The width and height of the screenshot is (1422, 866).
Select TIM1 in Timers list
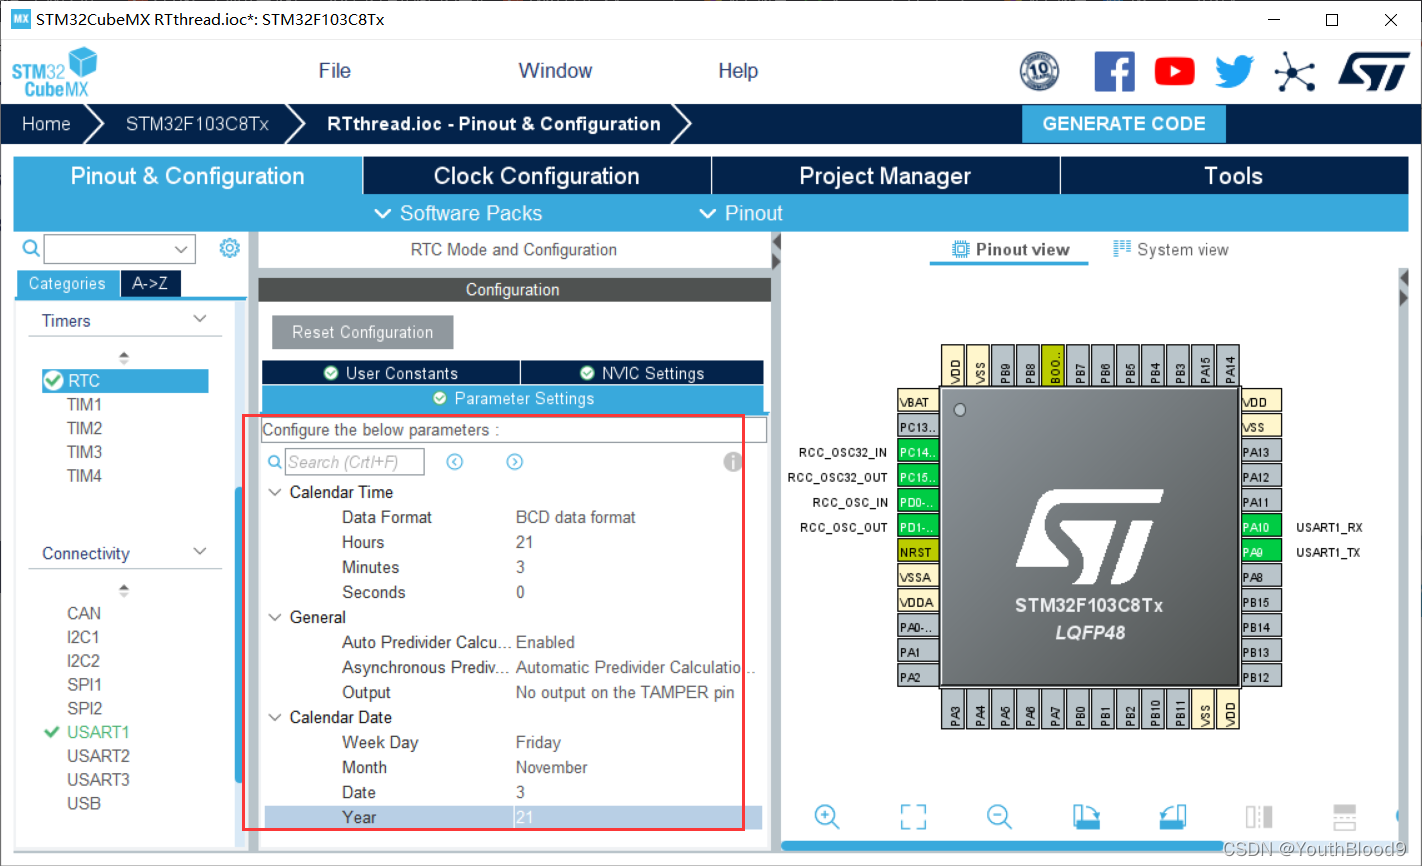(84, 405)
